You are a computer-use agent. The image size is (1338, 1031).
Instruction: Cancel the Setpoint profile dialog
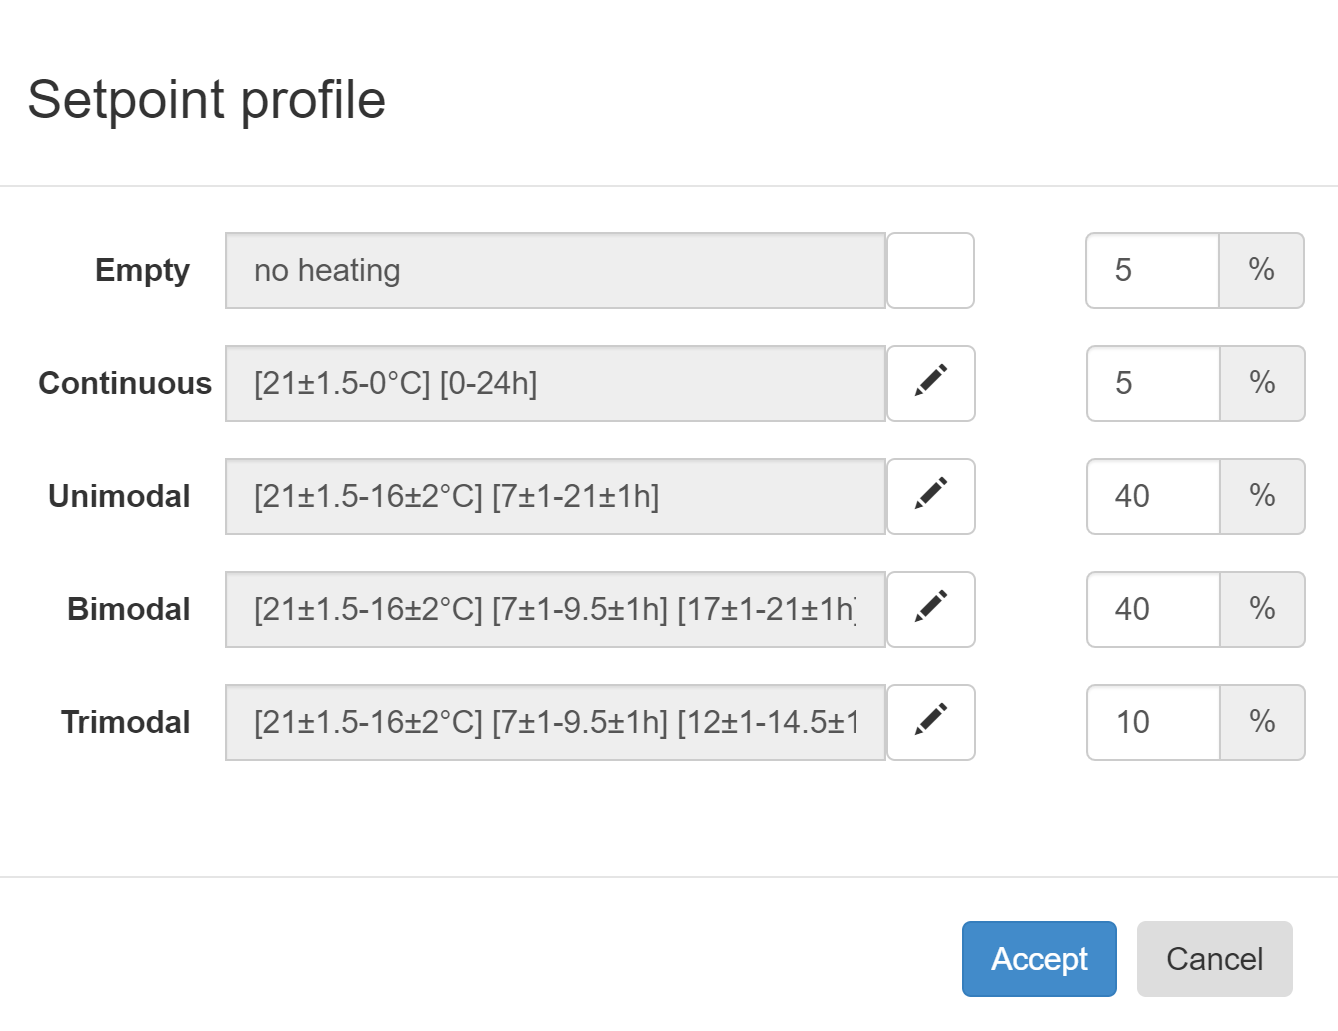pyautogui.click(x=1214, y=959)
